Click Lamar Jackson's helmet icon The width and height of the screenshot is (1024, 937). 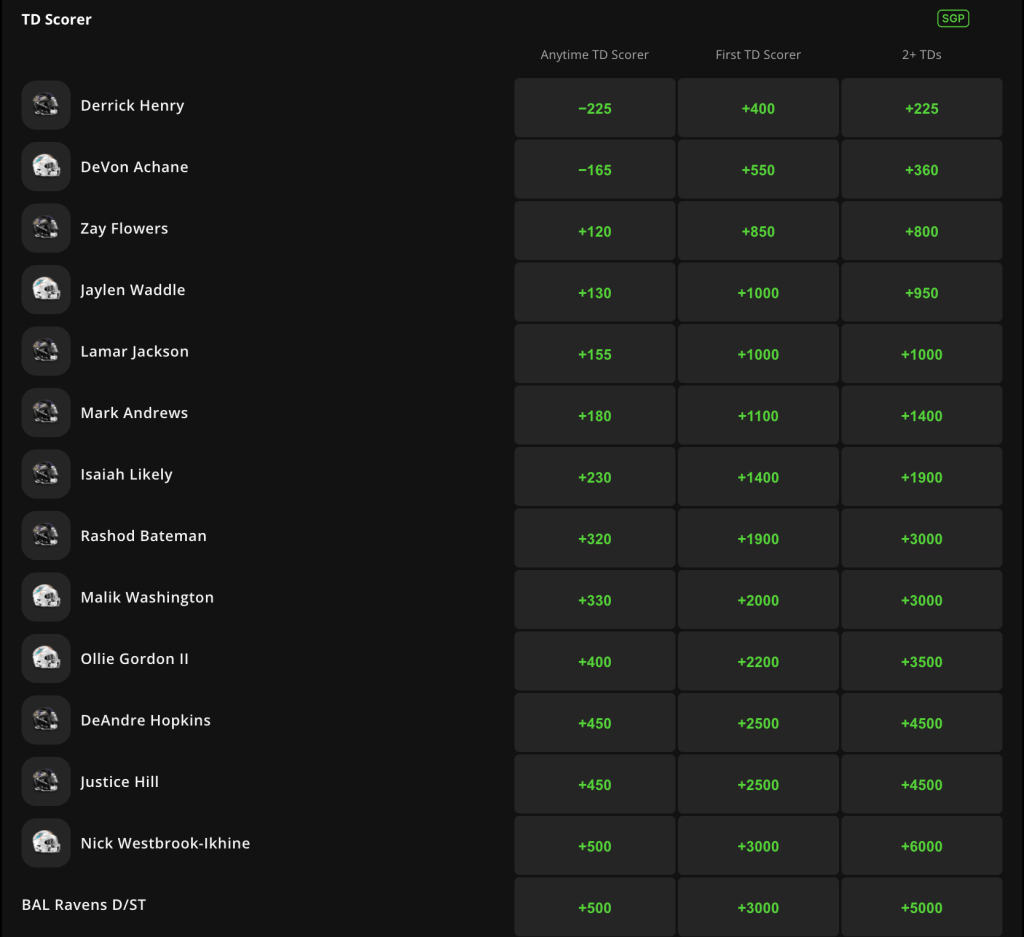point(46,352)
